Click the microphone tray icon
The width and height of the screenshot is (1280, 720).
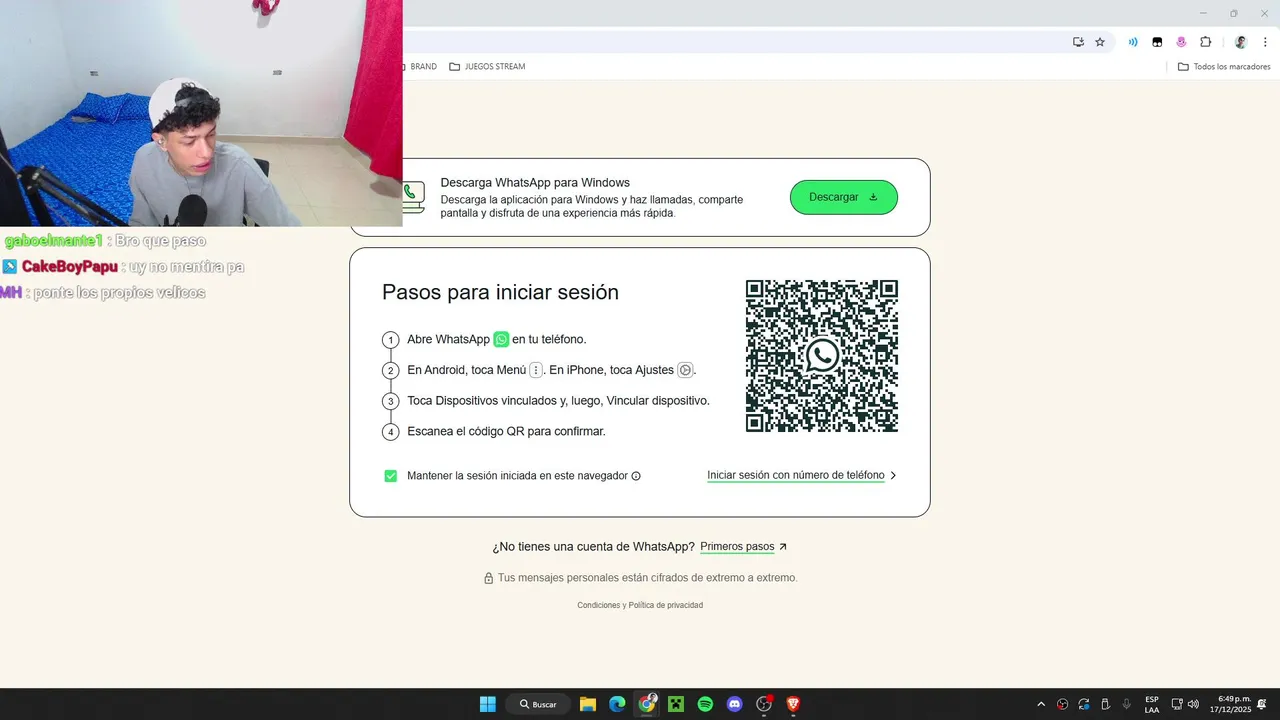(x=1127, y=704)
